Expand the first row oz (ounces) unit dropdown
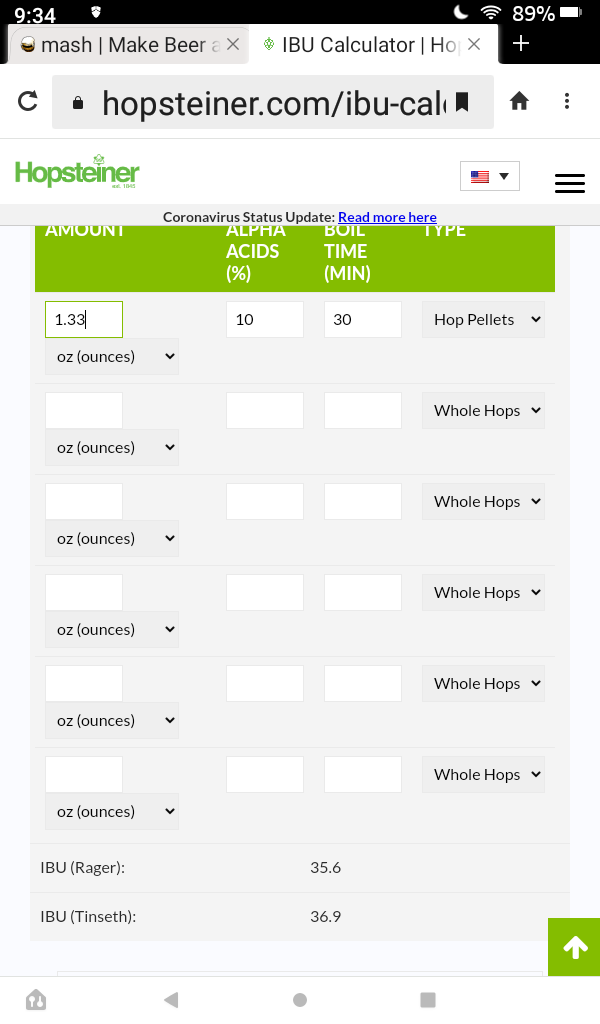 pos(112,357)
